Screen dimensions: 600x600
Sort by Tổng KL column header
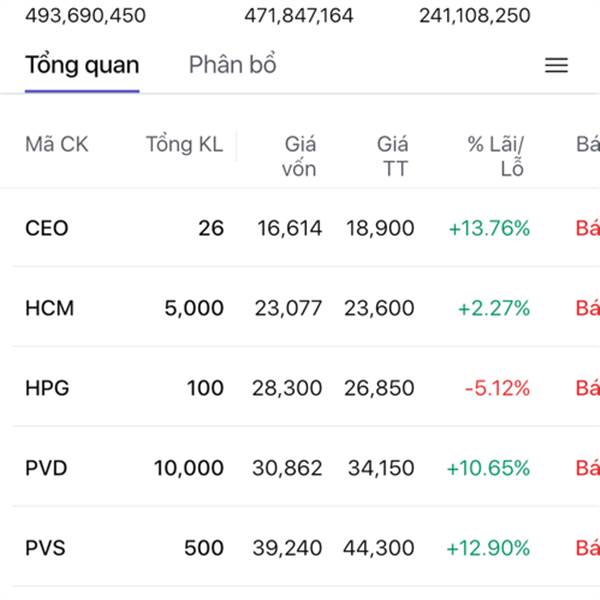coord(184,144)
